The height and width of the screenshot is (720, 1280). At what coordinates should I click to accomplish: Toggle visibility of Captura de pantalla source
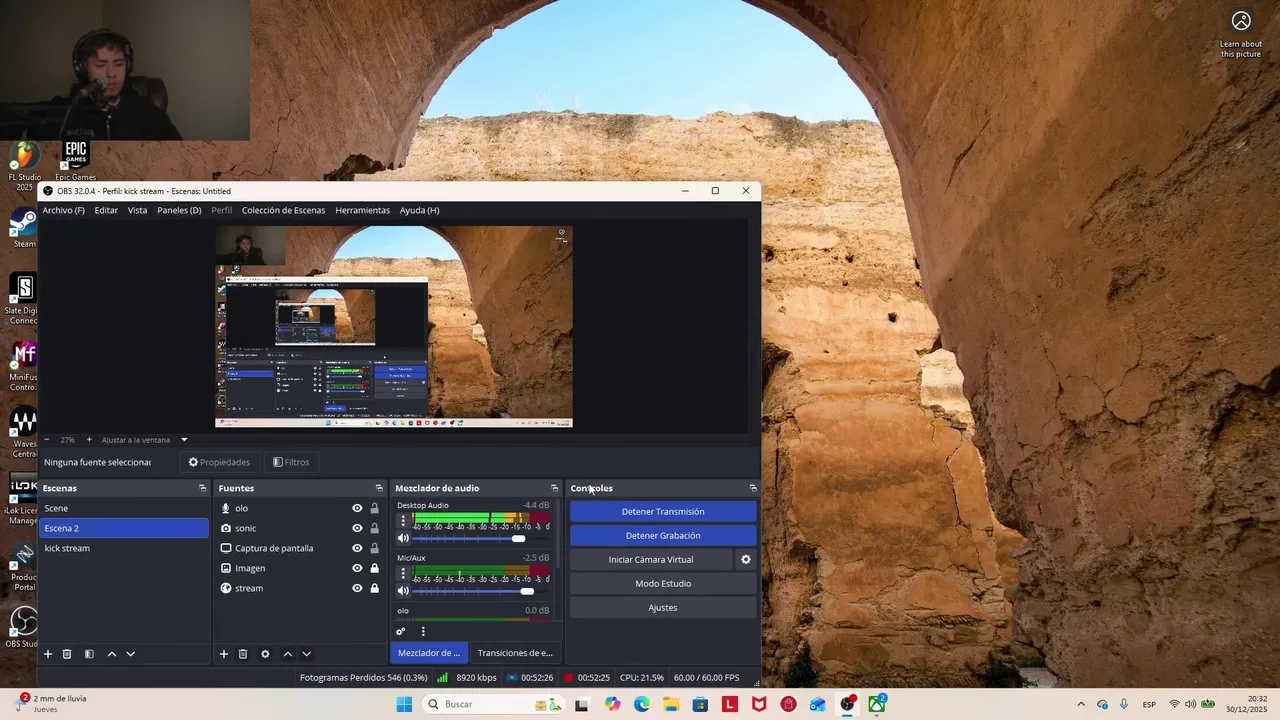coord(357,548)
